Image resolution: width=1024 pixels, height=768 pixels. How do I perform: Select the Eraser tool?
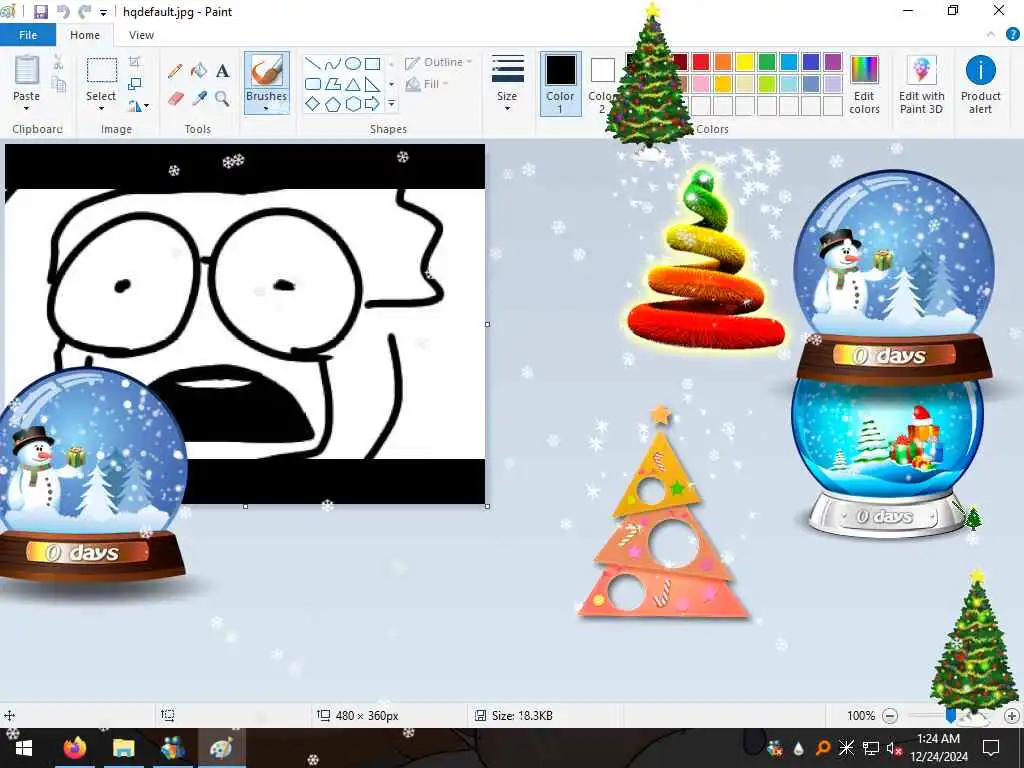[175, 99]
